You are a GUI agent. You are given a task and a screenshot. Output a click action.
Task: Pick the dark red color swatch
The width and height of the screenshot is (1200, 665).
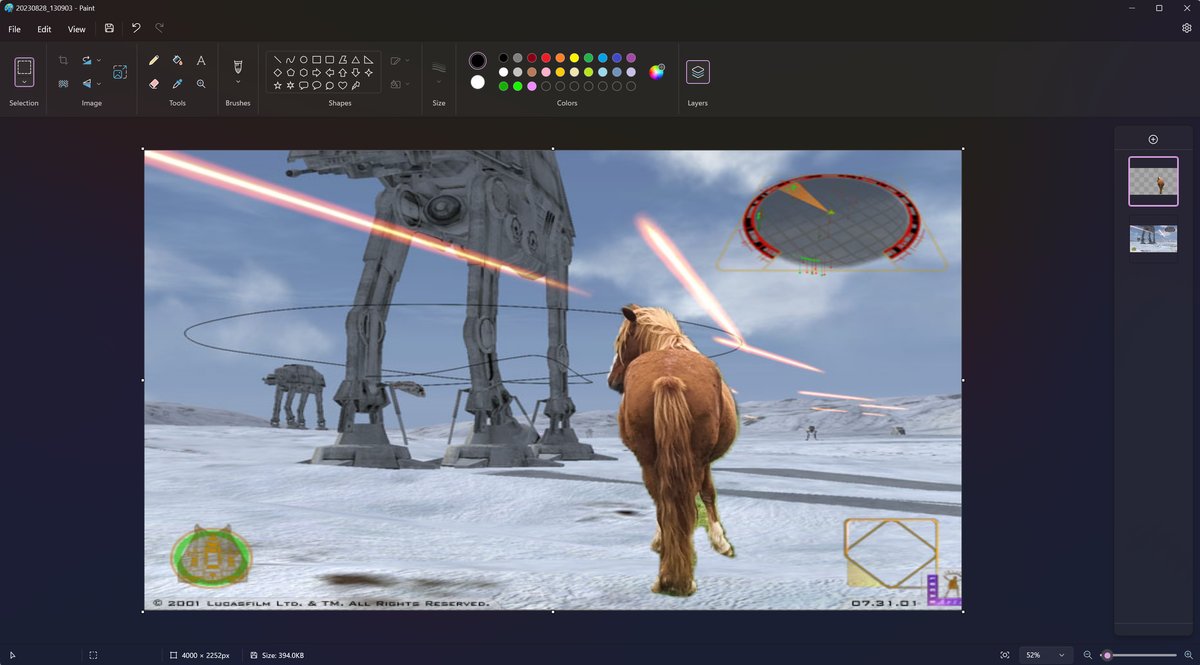(x=532, y=58)
